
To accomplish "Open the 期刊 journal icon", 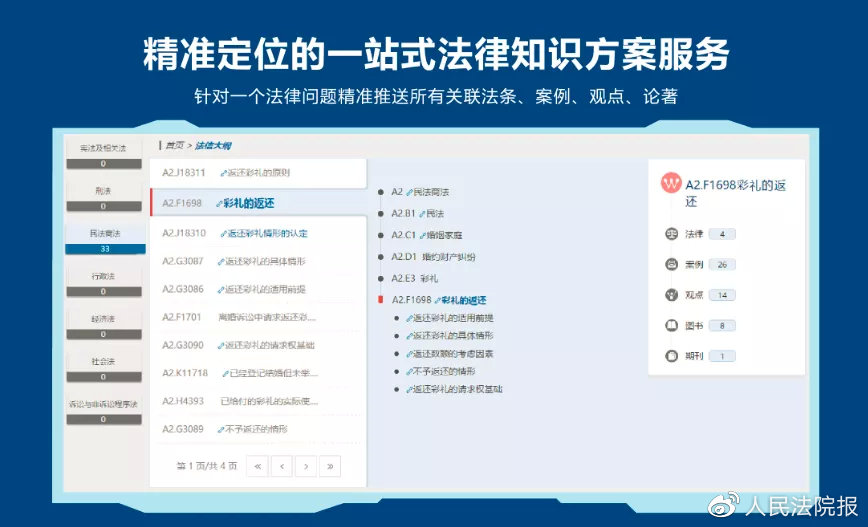I will point(671,356).
